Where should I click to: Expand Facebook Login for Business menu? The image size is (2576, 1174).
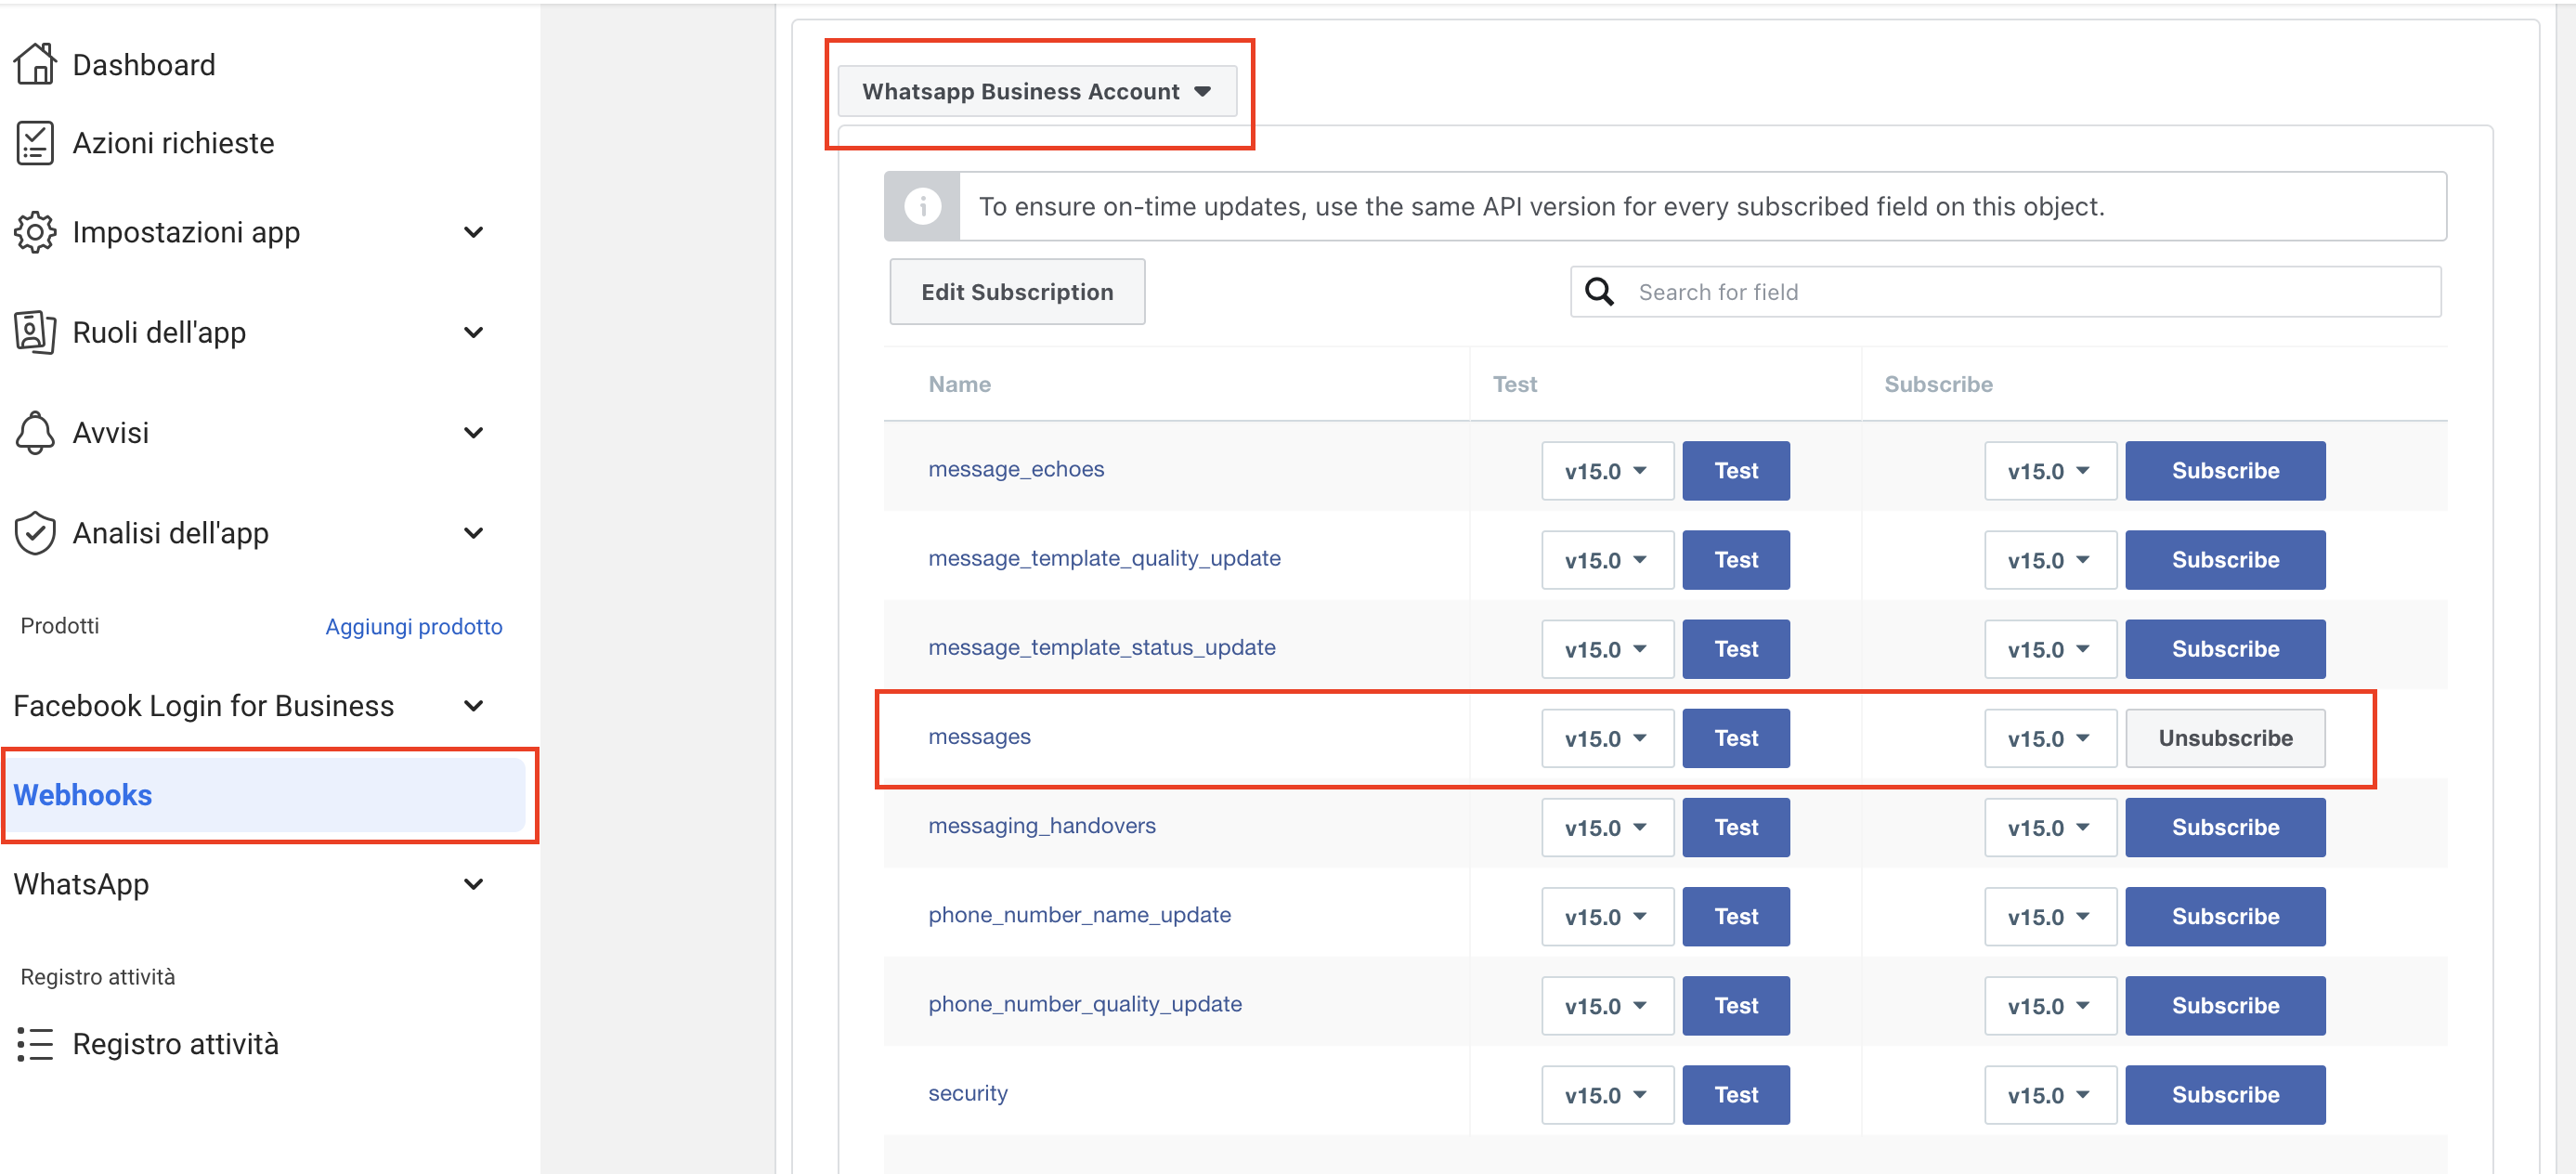473,706
